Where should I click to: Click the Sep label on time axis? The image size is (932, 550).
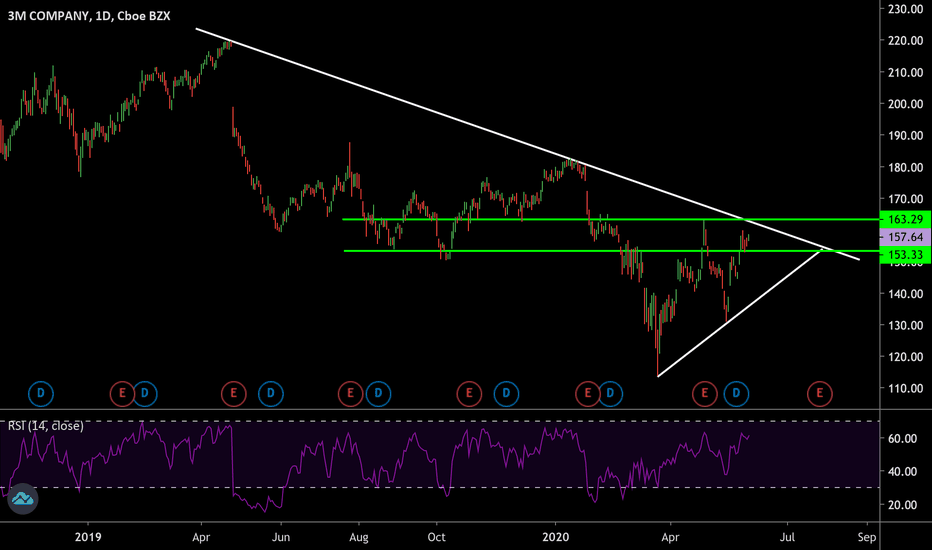click(x=867, y=538)
